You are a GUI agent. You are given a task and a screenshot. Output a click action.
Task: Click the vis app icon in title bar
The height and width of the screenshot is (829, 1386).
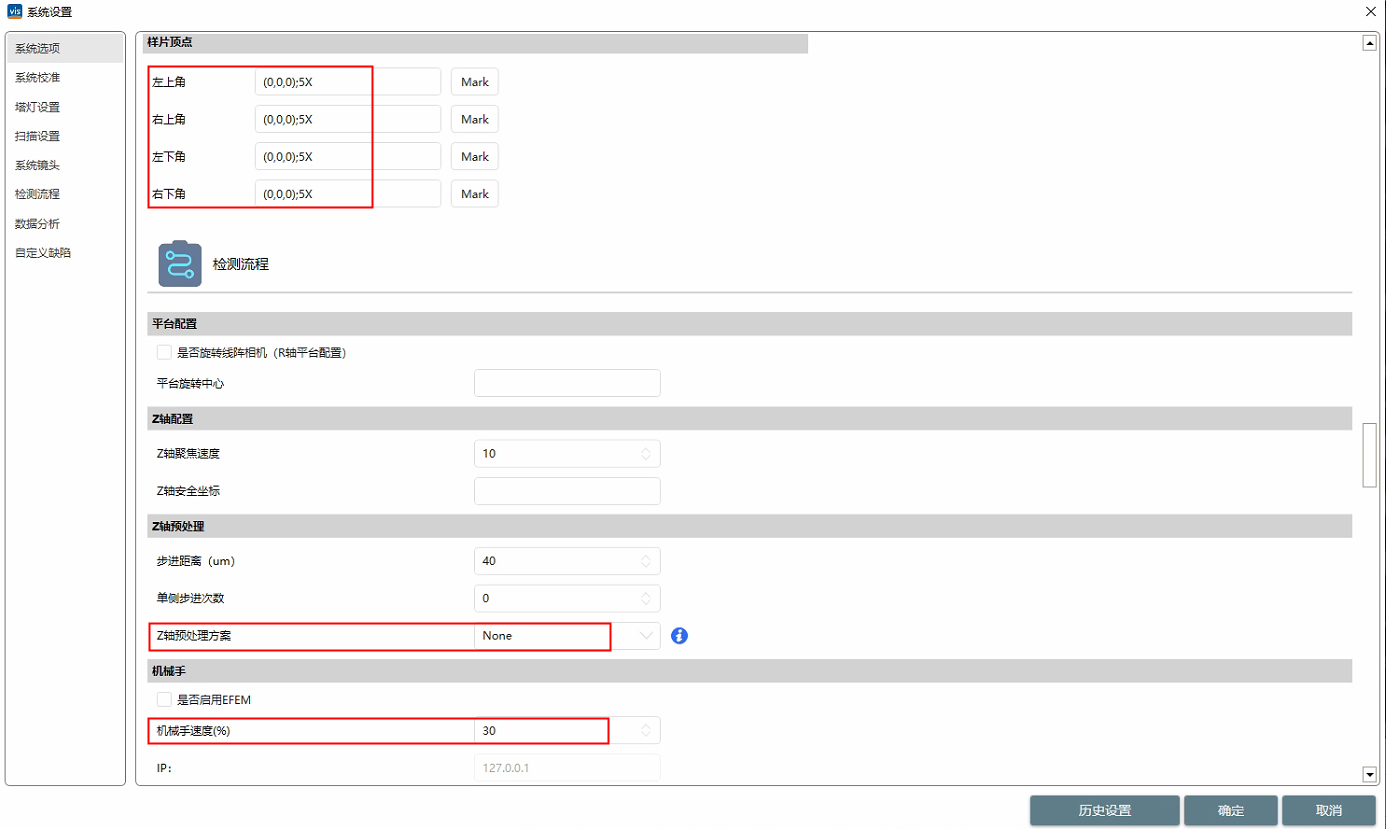click(x=14, y=12)
